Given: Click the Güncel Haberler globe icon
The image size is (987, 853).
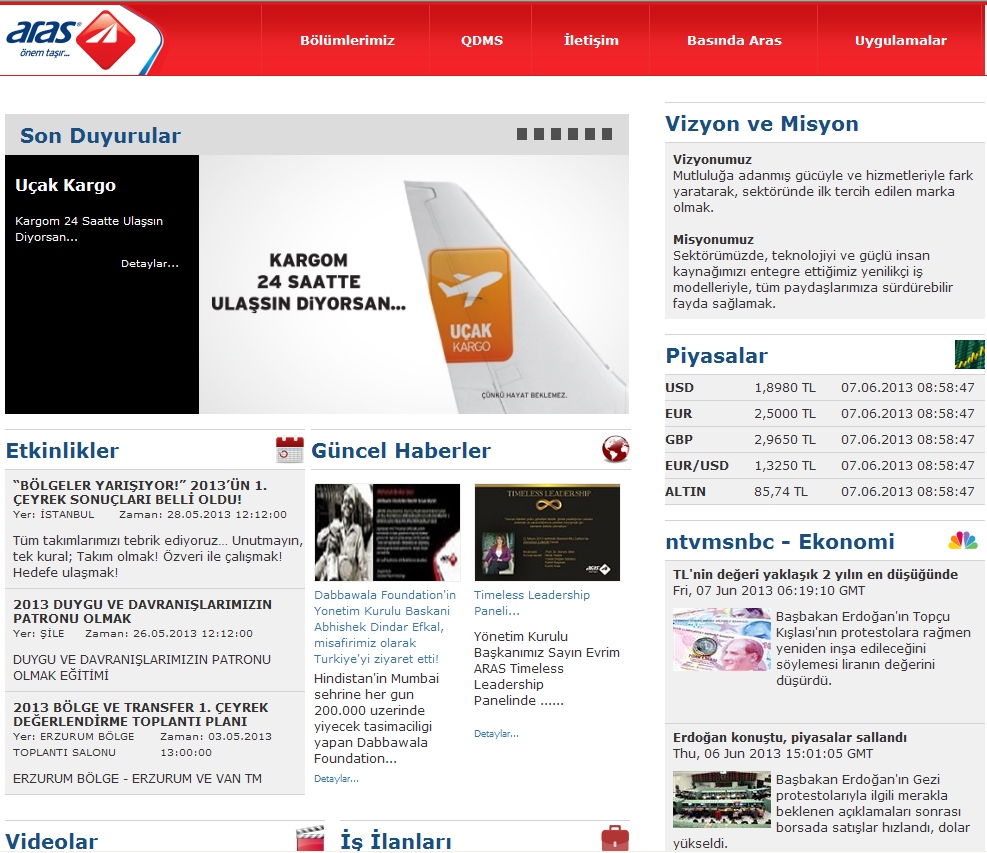Looking at the screenshot, I should pos(615,449).
